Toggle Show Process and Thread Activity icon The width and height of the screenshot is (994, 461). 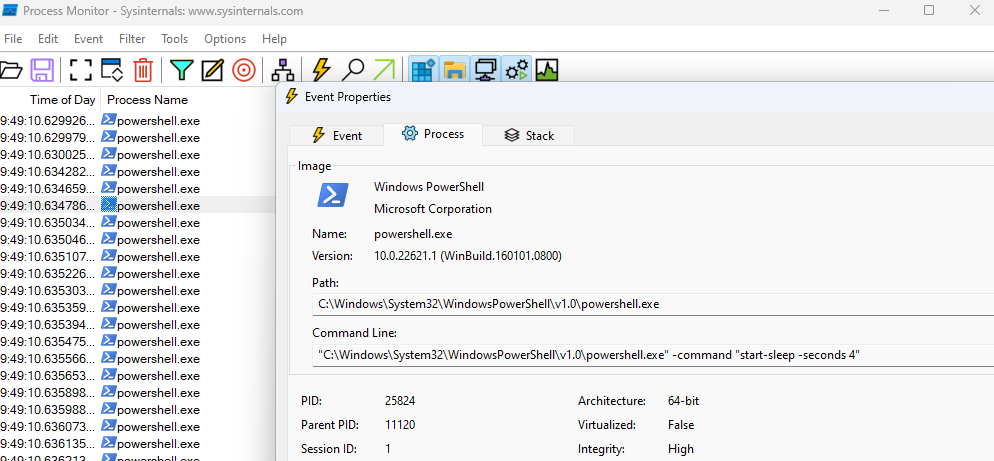[517, 70]
